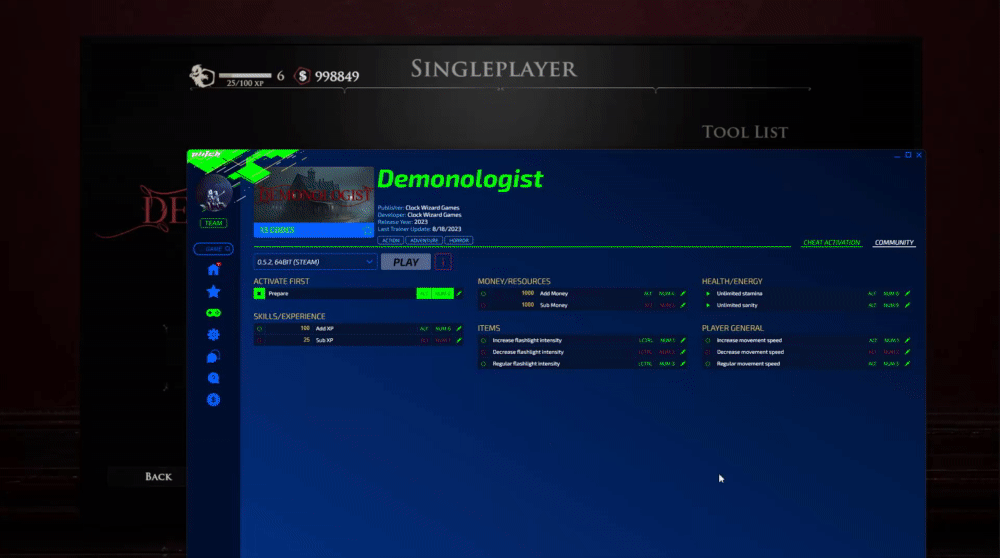
Task: Click the HORROR genre tag
Action: point(459,240)
